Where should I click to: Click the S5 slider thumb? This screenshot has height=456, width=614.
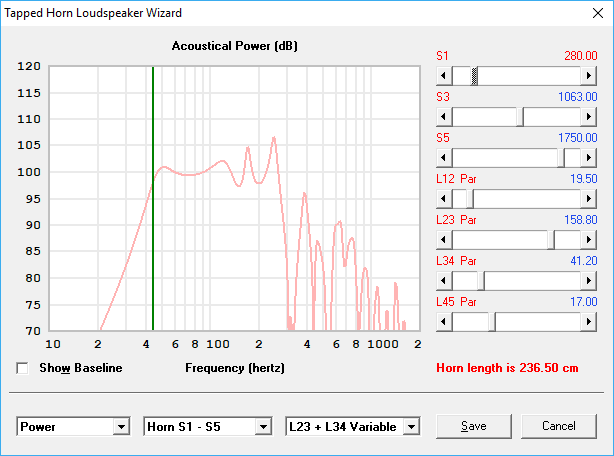pos(561,158)
